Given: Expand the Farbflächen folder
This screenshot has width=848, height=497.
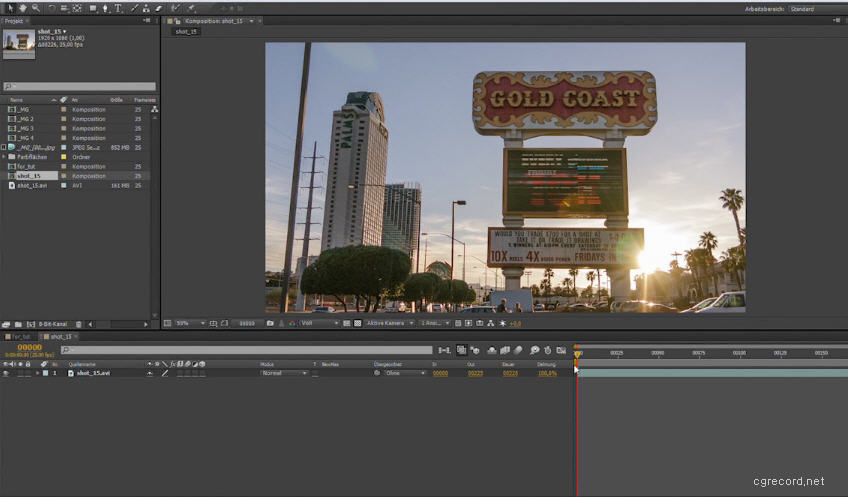Looking at the screenshot, I should click(4, 157).
